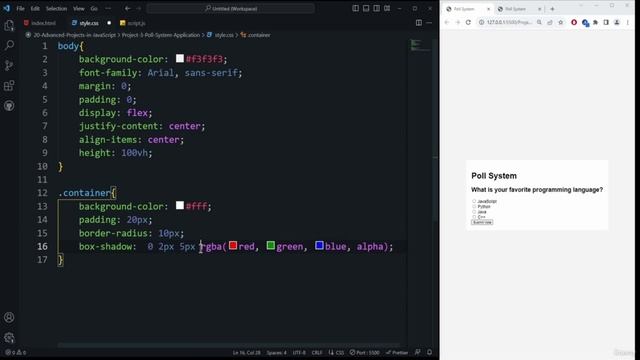Click the VS Code logo icon
Viewport: 640px width, 360px height.
[7, 8]
